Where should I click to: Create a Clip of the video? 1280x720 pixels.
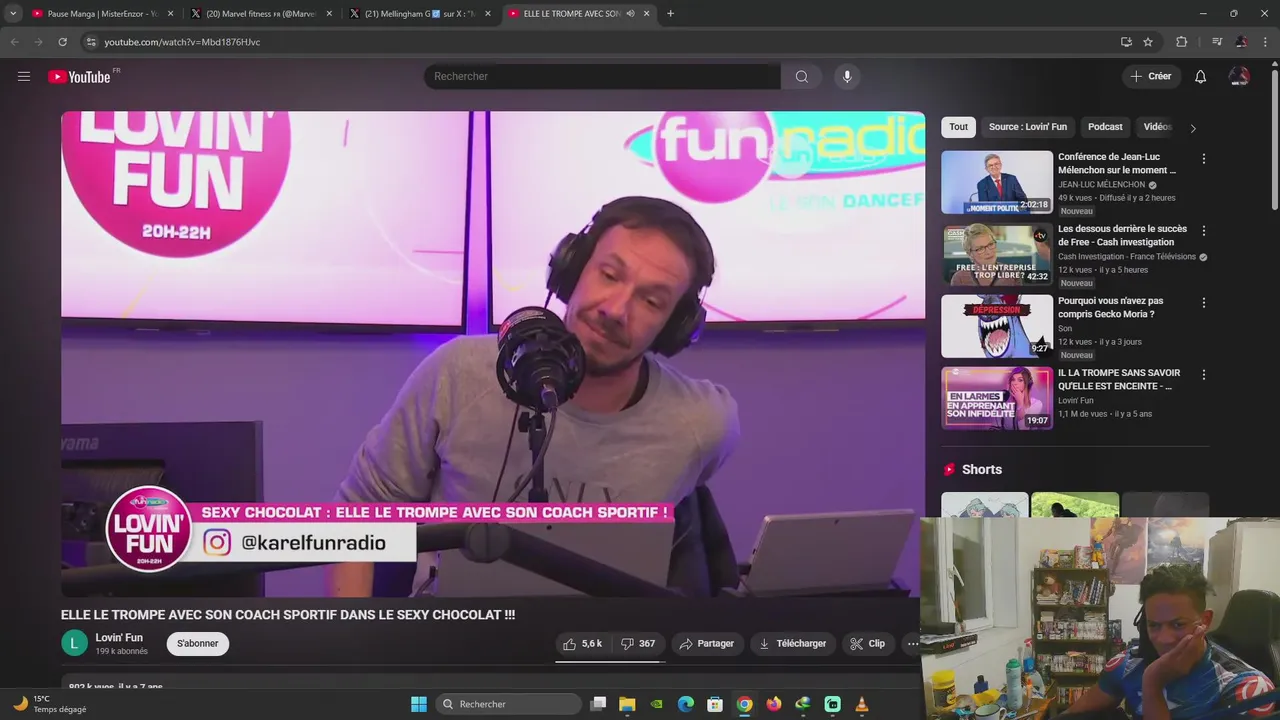[867, 644]
